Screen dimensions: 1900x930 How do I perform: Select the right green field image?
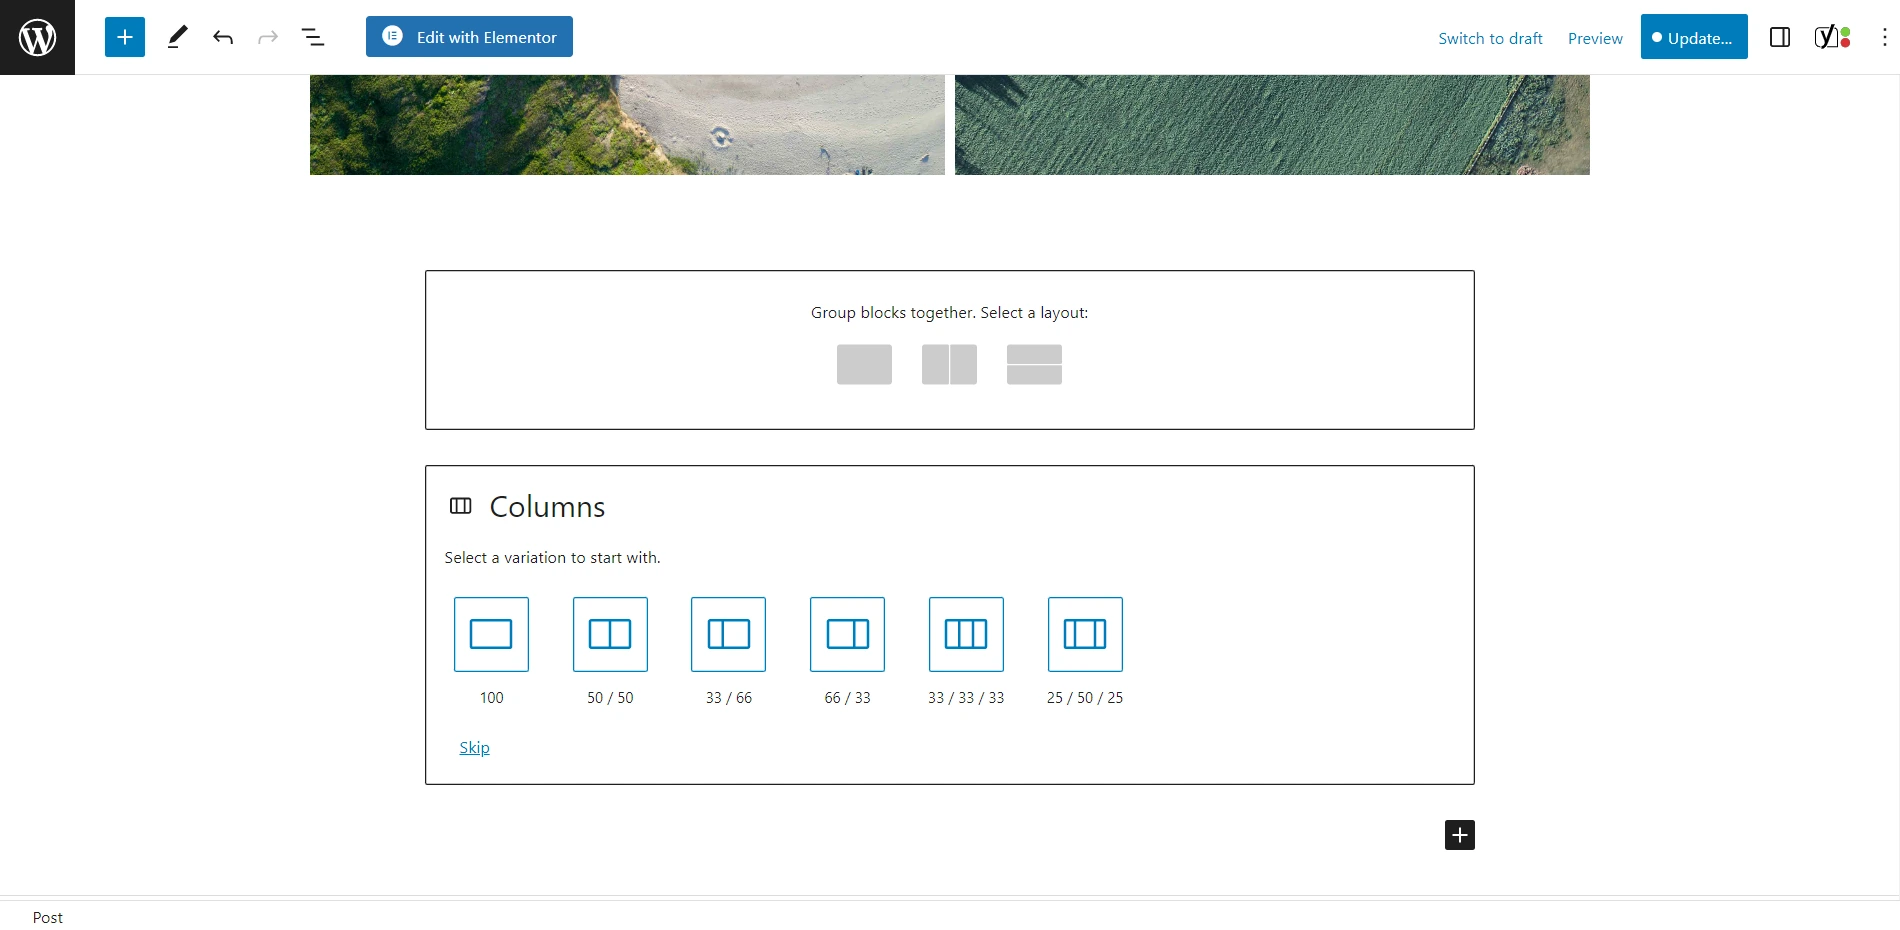[1272, 125]
